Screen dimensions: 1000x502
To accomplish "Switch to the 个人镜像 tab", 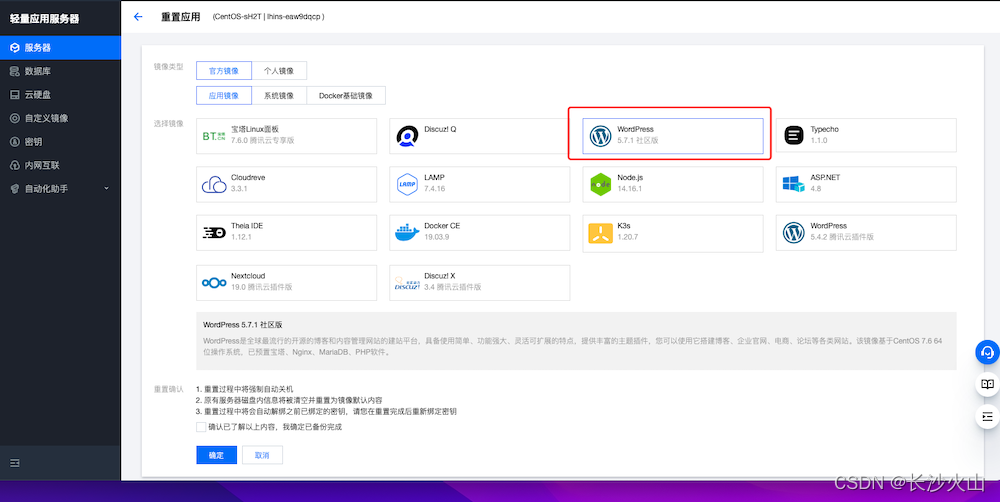I will (279, 71).
